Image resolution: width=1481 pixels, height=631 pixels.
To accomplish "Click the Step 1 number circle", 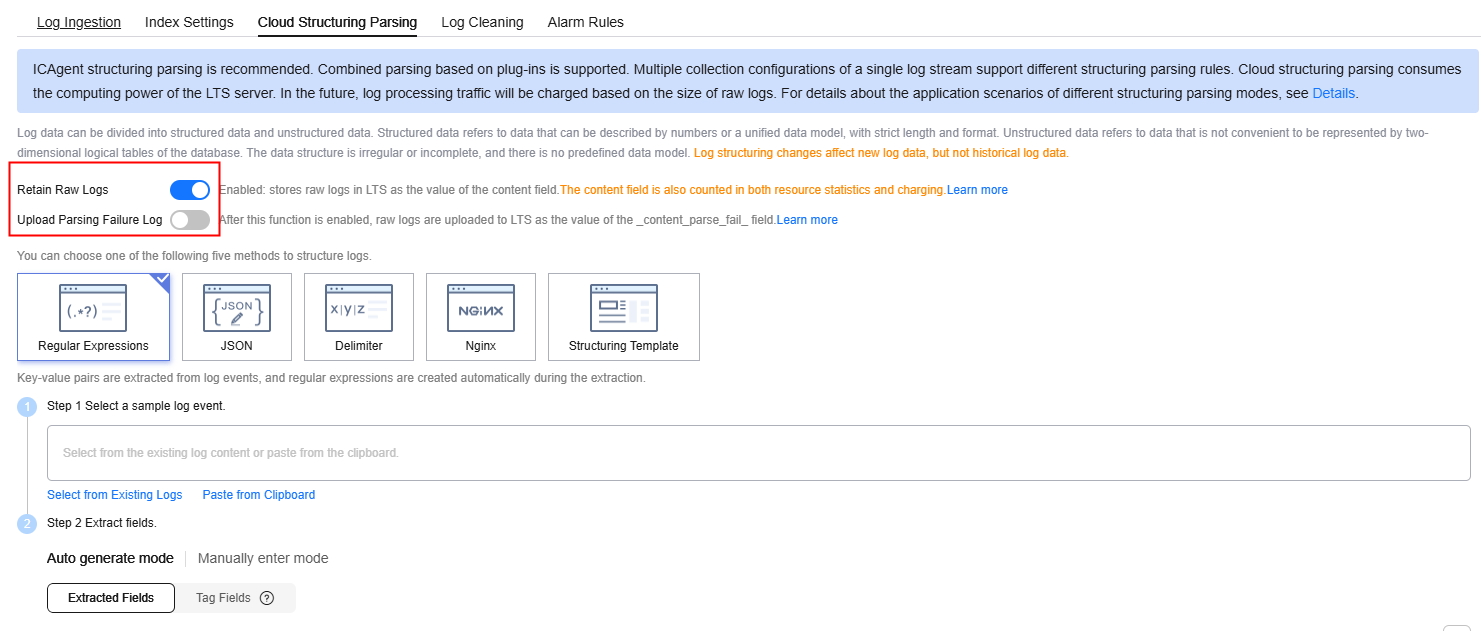I will pos(29,407).
